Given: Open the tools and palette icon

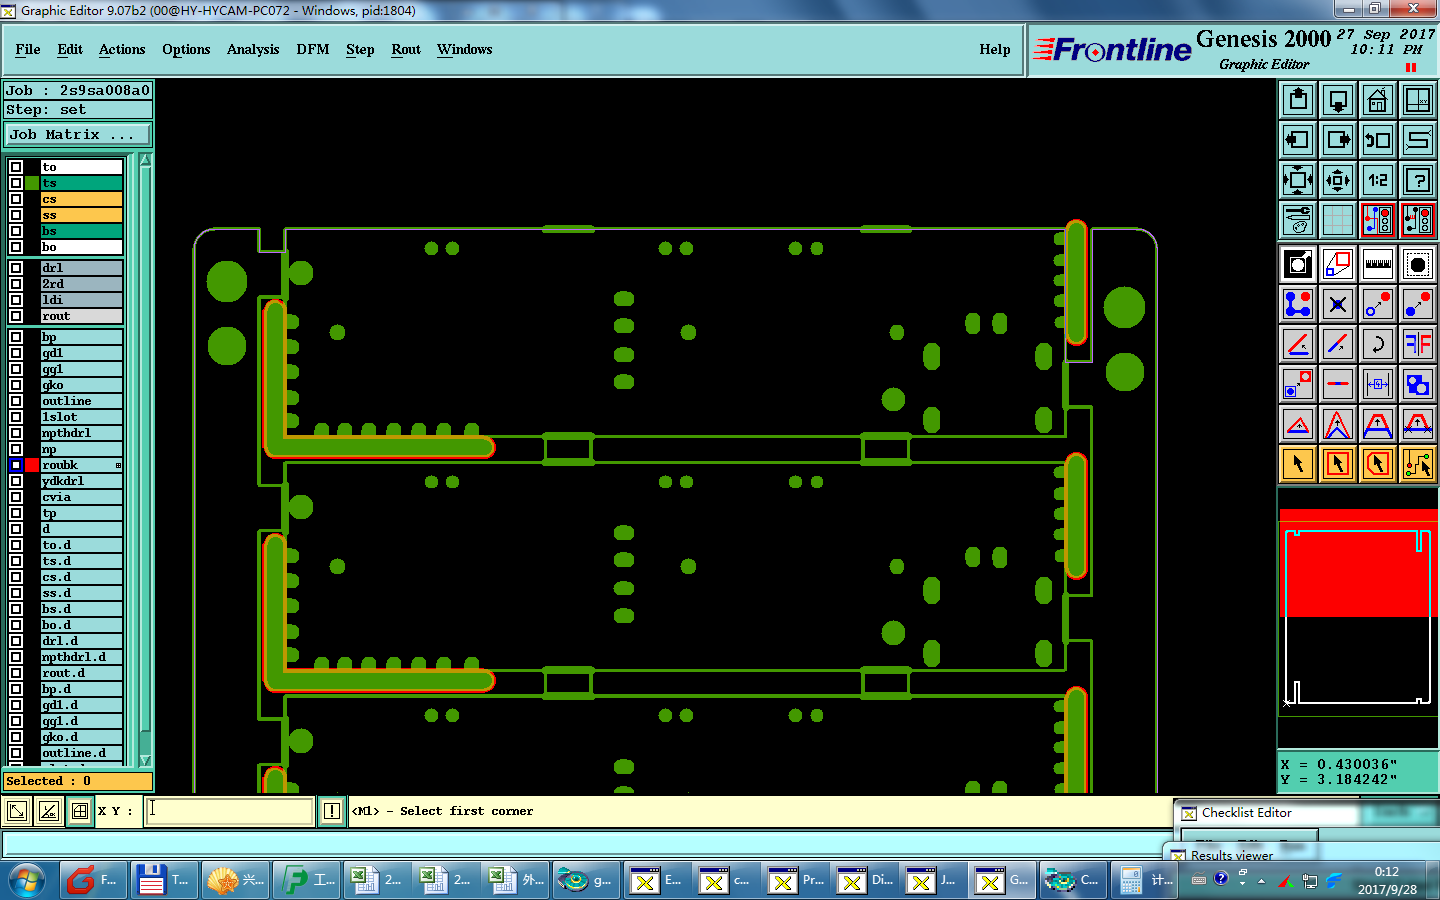Looking at the screenshot, I should click(1298, 220).
